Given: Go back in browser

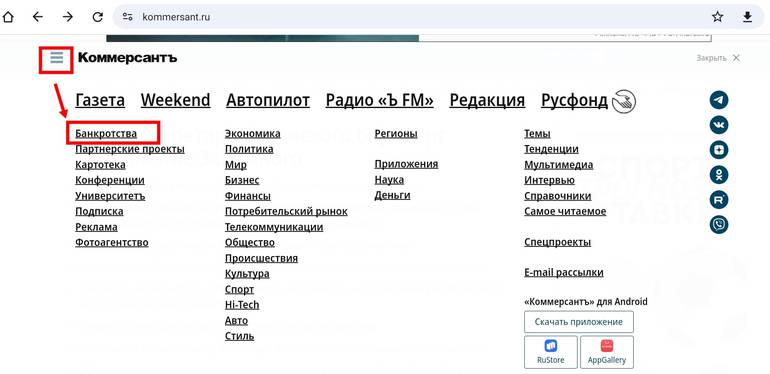Looking at the screenshot, I should click(x=38, y=17).
